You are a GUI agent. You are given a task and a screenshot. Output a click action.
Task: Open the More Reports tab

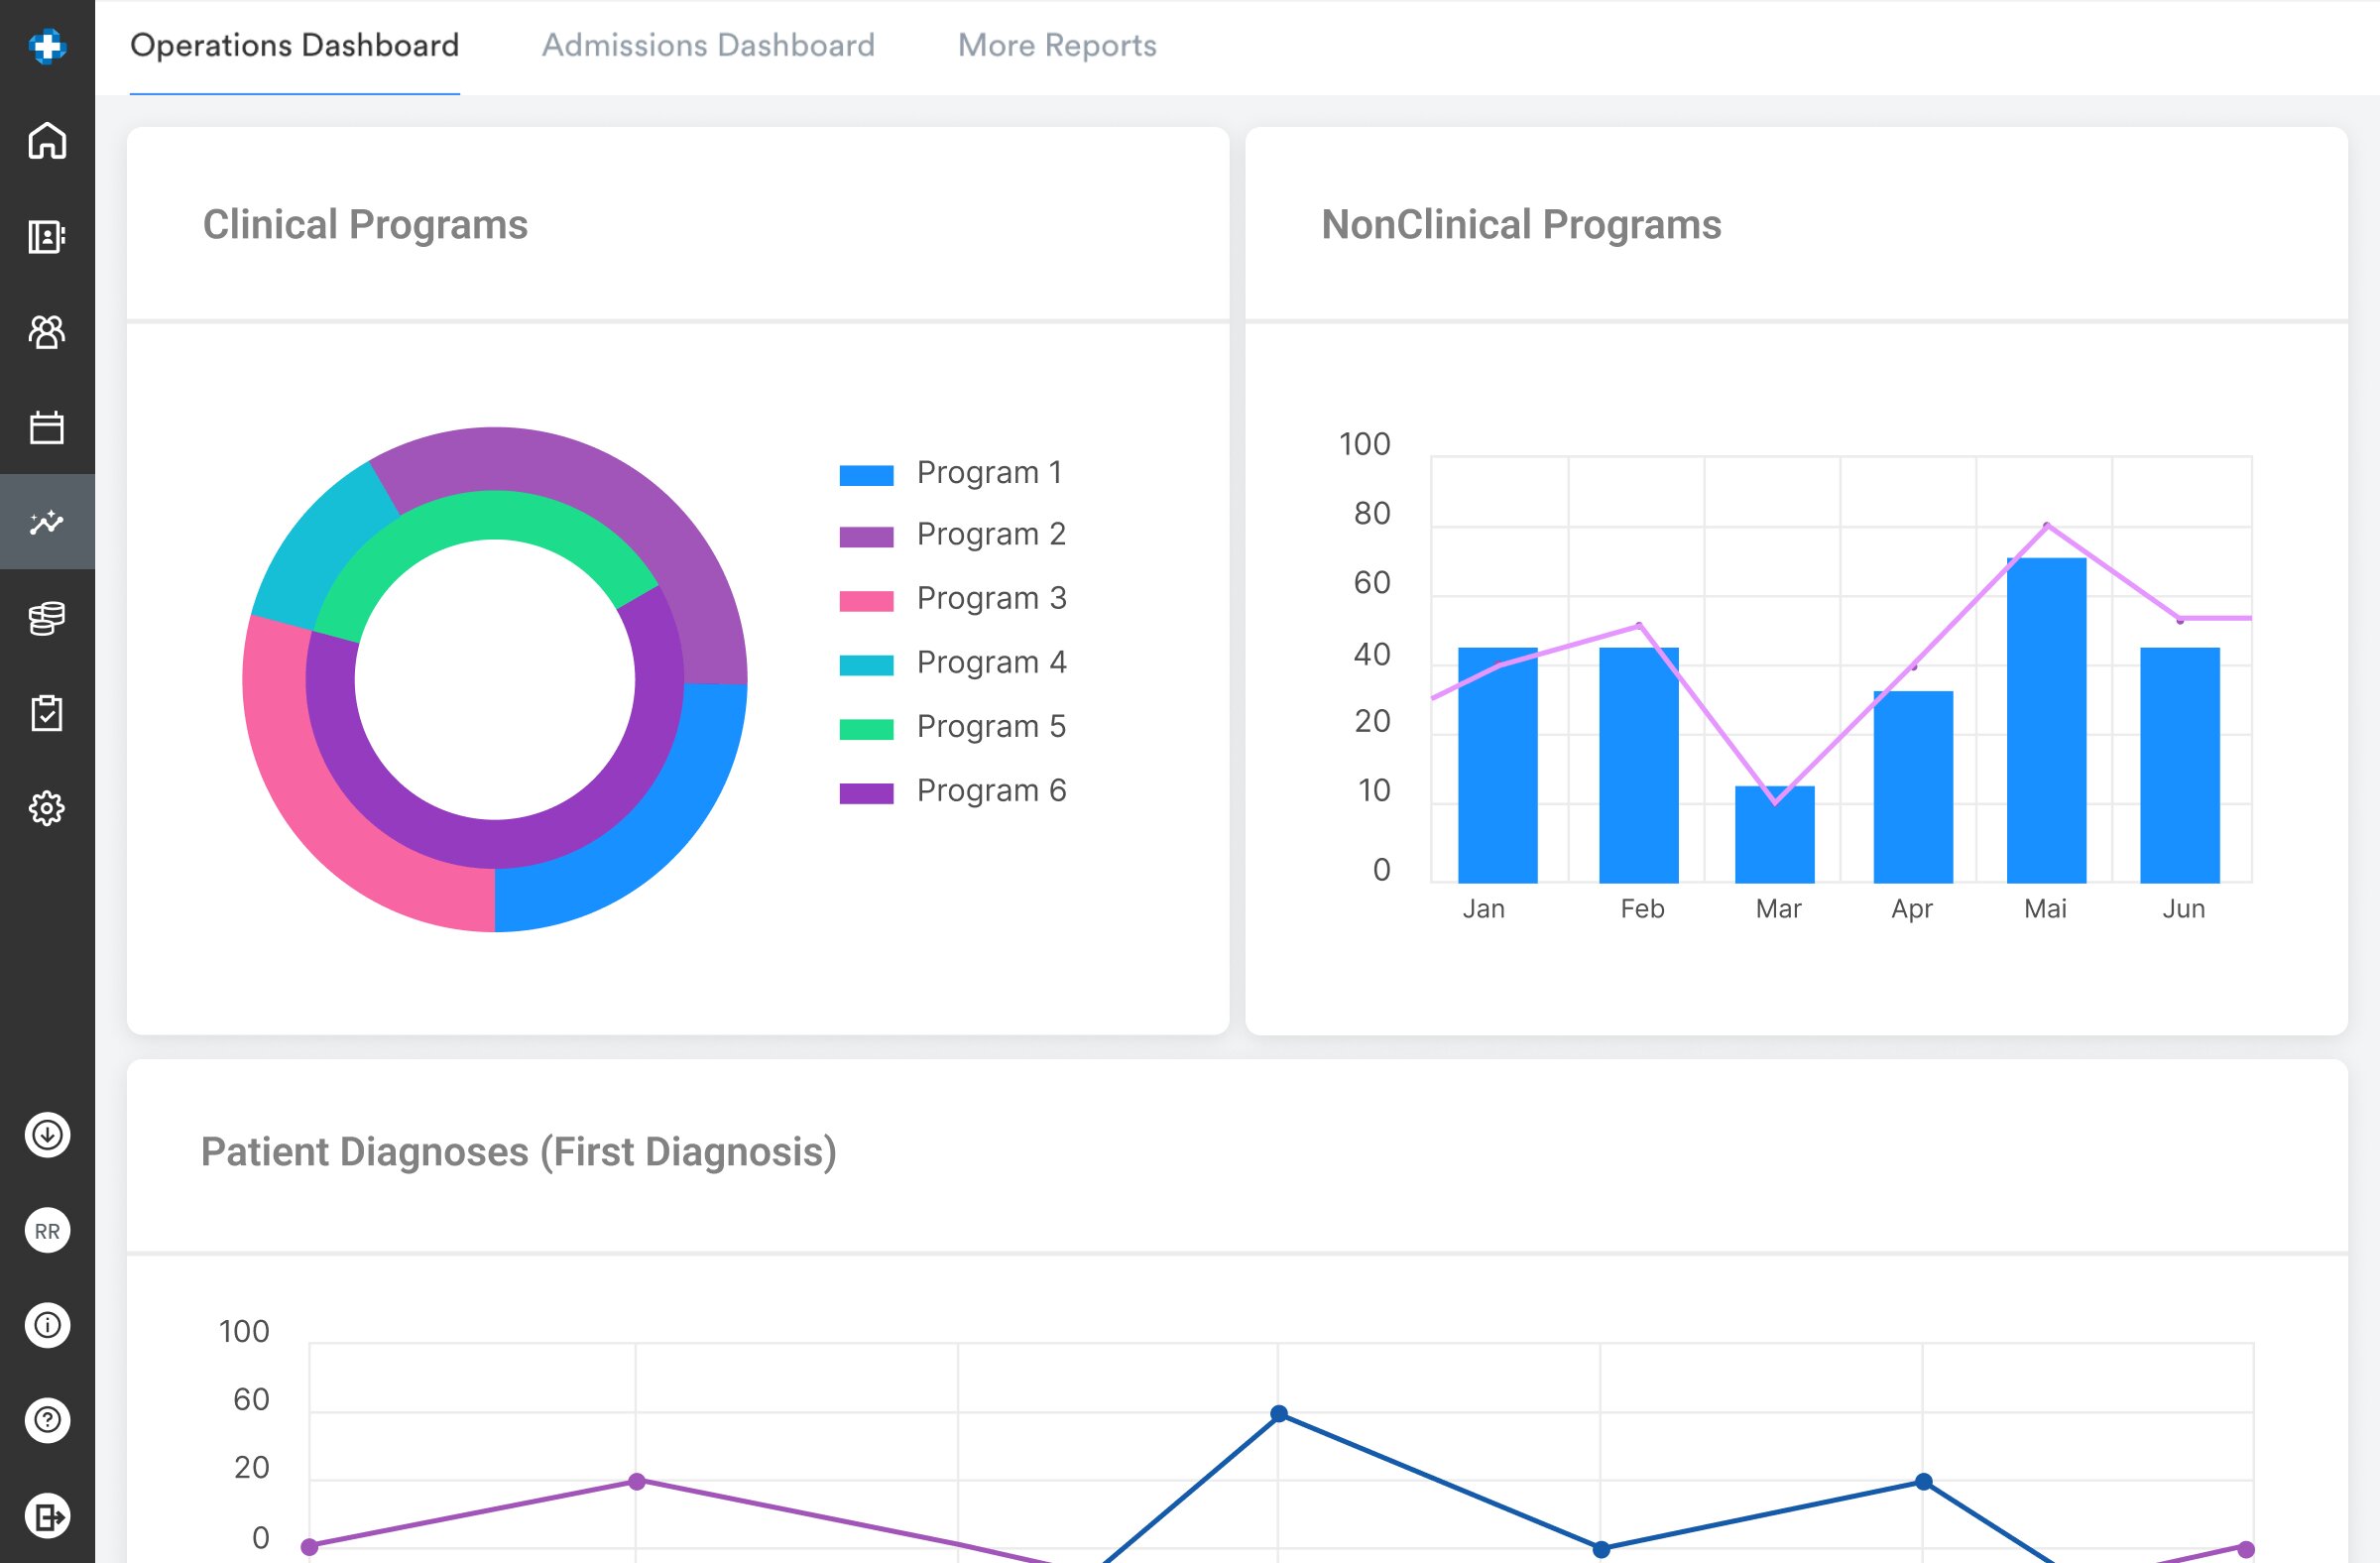tap(1056, 46)
